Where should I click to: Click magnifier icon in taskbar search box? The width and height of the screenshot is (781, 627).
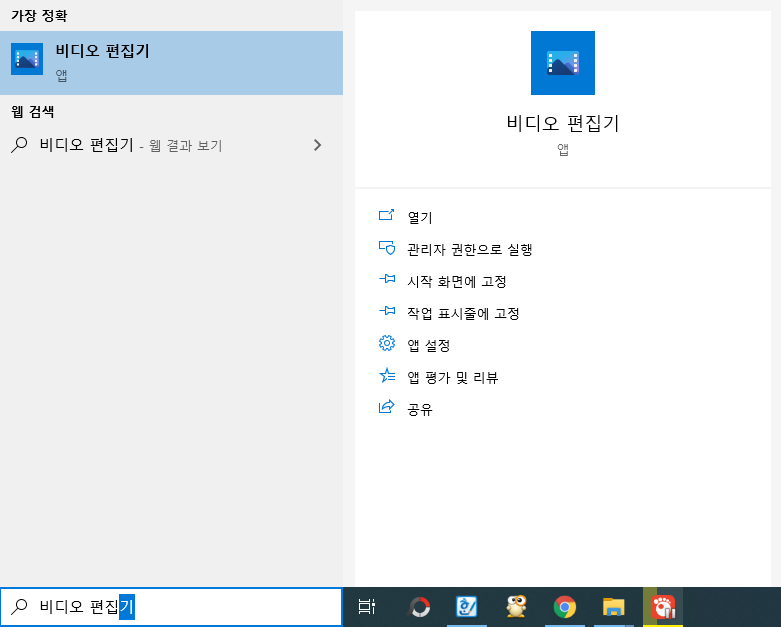point(19,607)
